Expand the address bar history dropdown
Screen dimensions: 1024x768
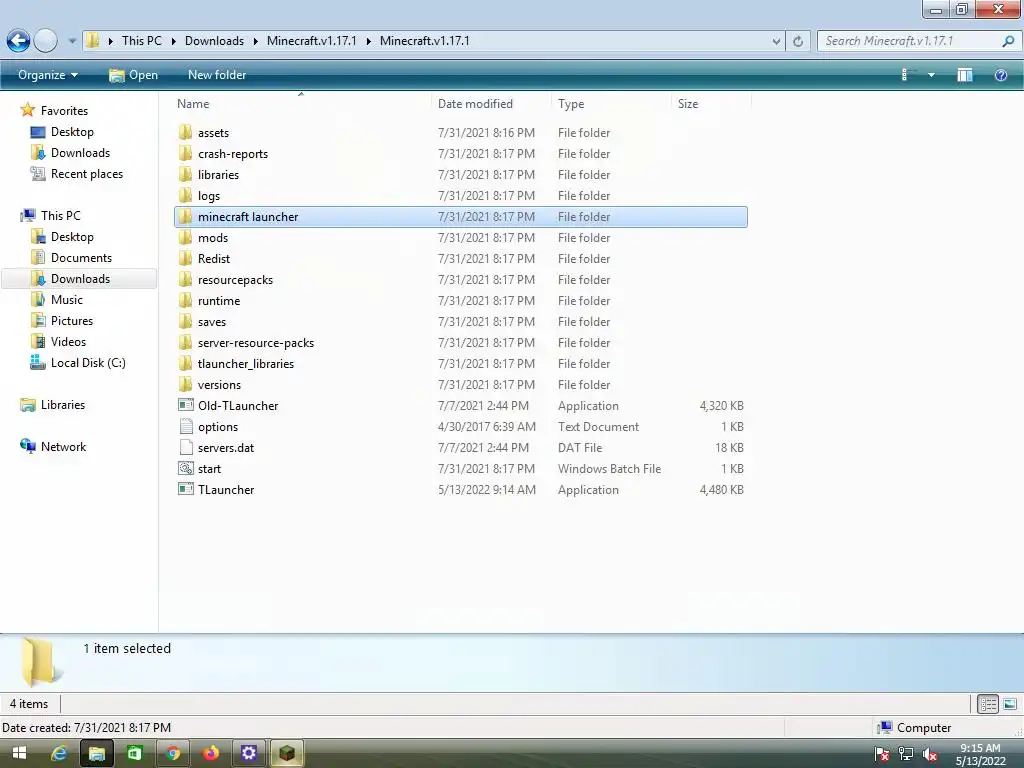tap(776, 41)
